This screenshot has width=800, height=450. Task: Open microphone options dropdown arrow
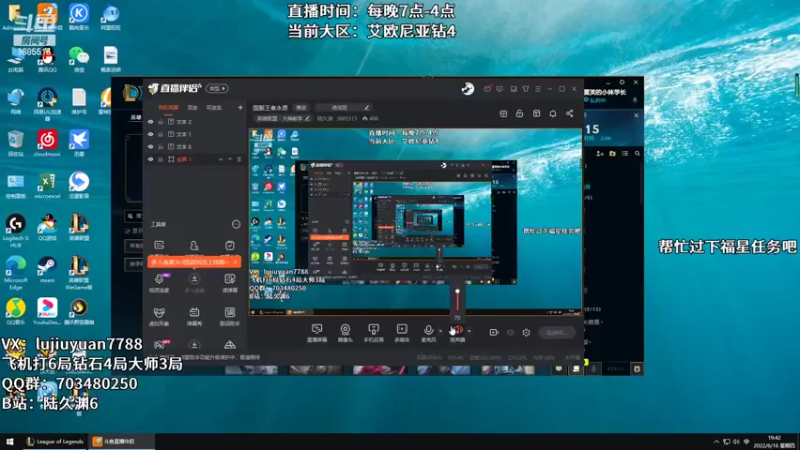pyautogui.click(x=441, y=331)
